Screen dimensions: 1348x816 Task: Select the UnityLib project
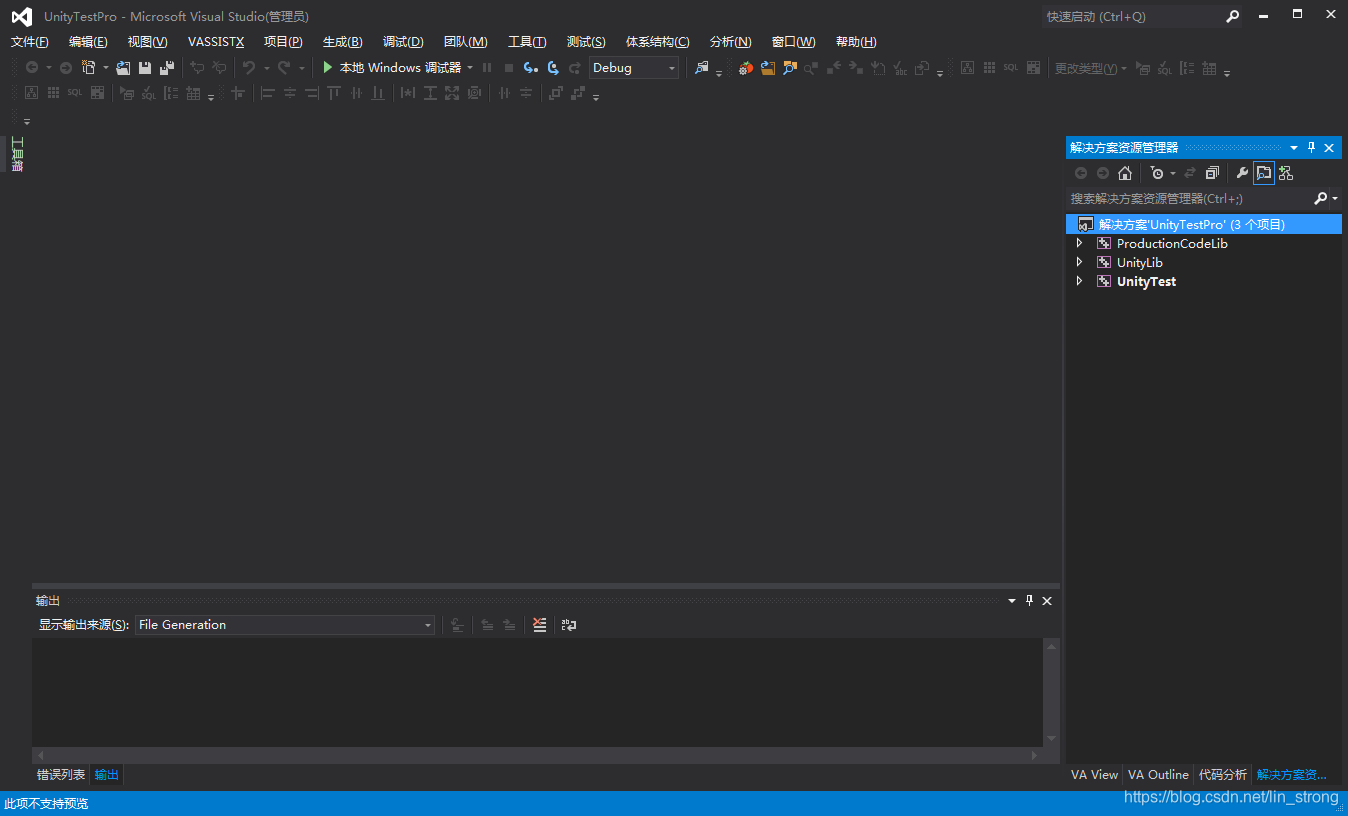pyautogui.click(x=1140, y=262)
